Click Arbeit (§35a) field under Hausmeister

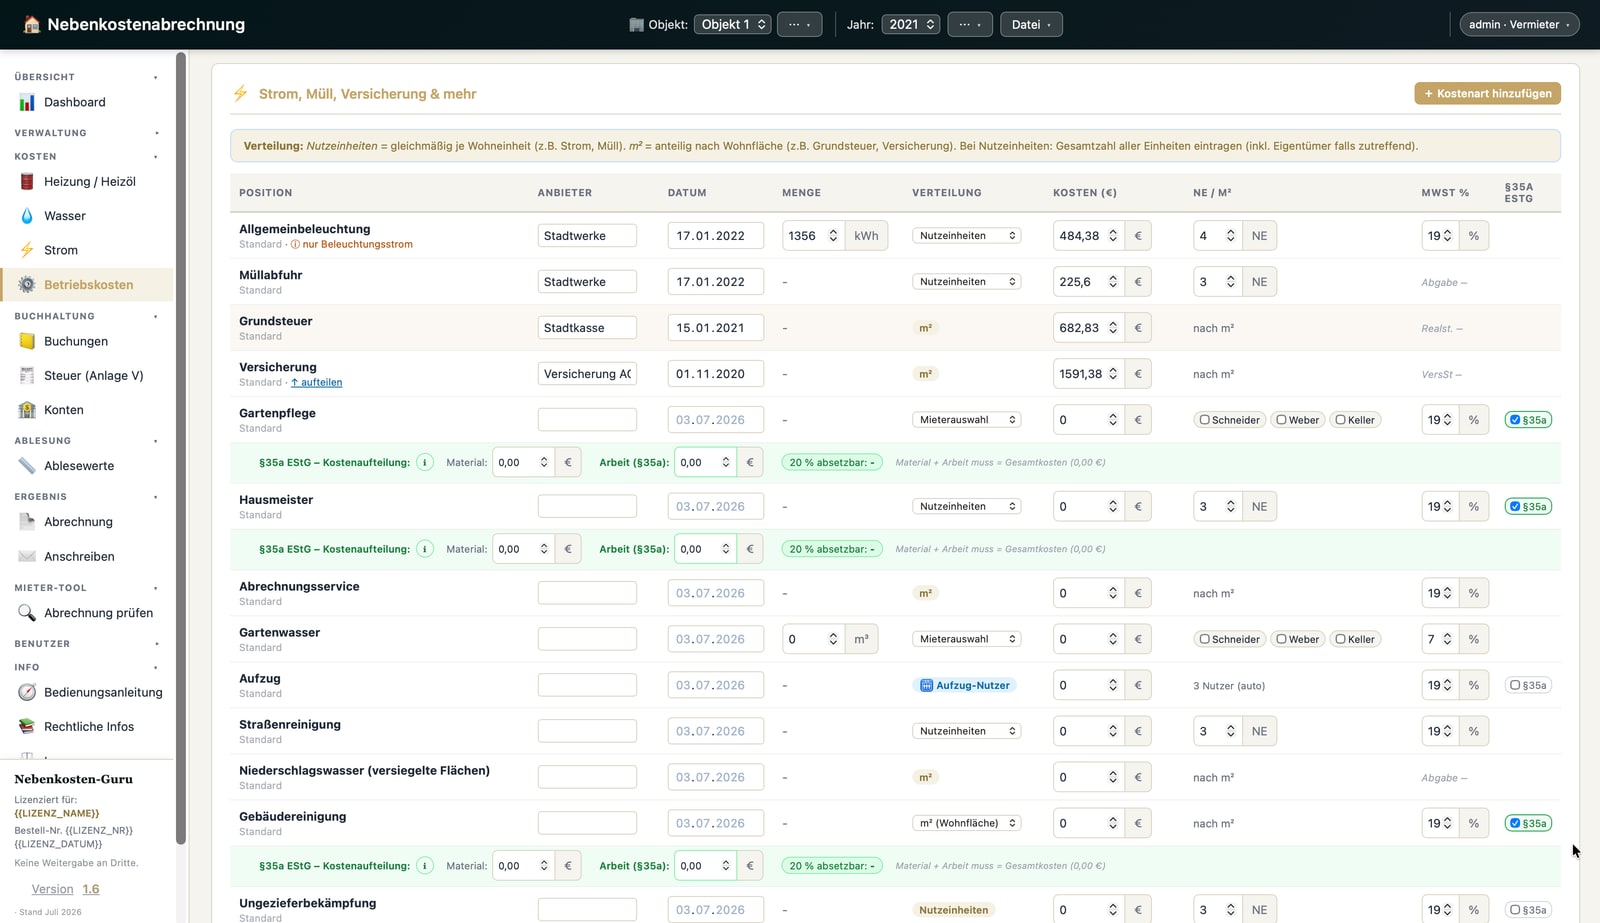pyautogui.click(x=706, y=549)
